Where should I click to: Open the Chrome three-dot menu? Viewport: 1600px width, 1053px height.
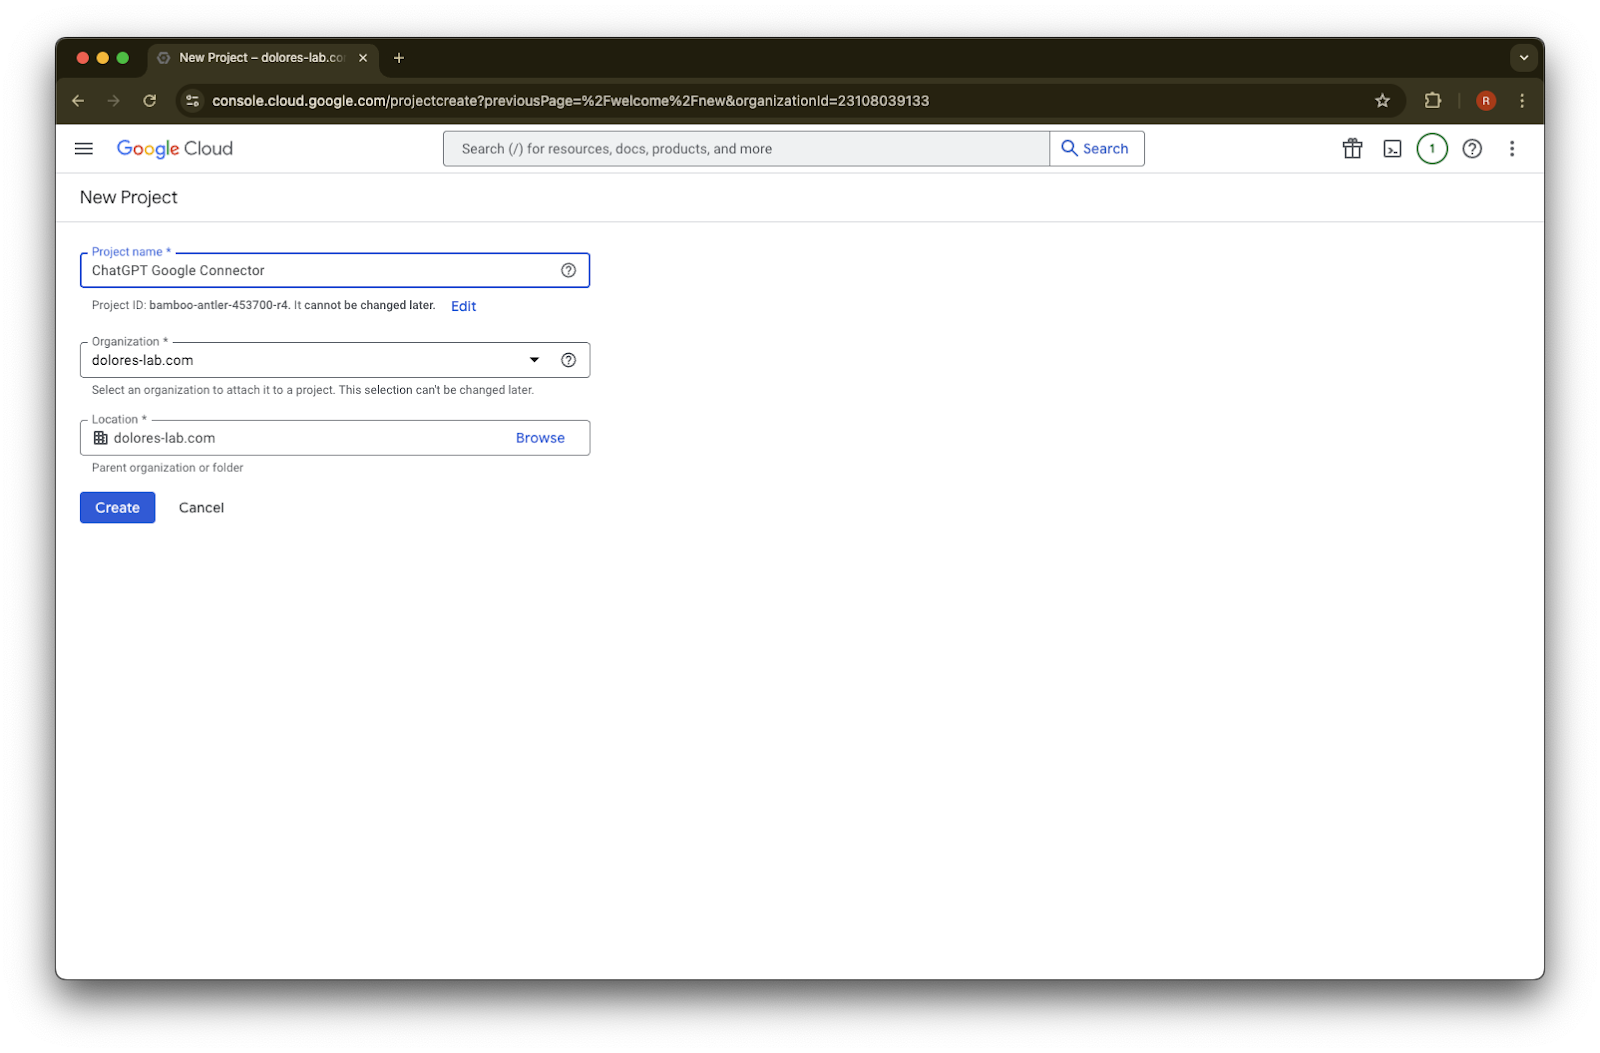pyautogui.click(x=1522, y=101)
